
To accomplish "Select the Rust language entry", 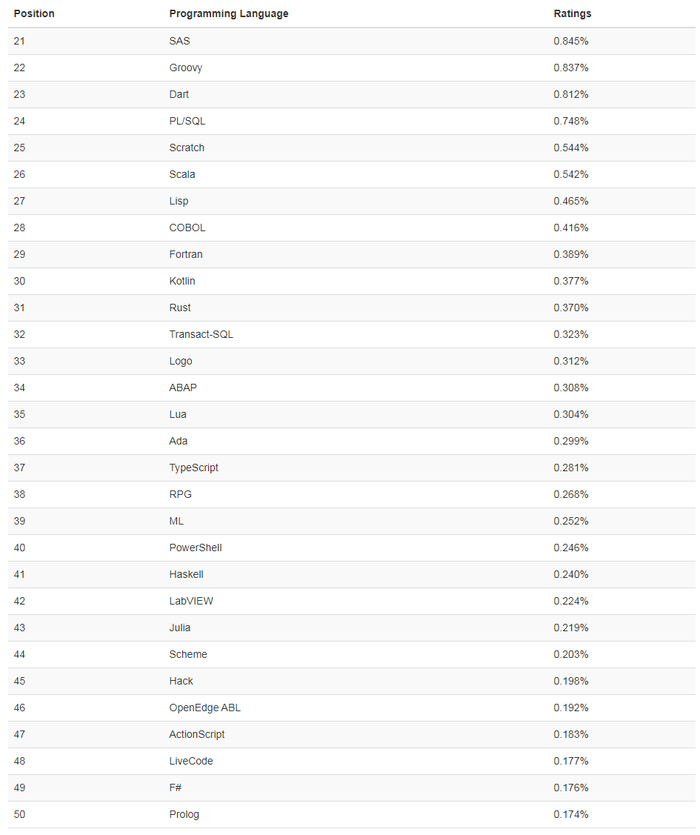I will click(180, 308).
